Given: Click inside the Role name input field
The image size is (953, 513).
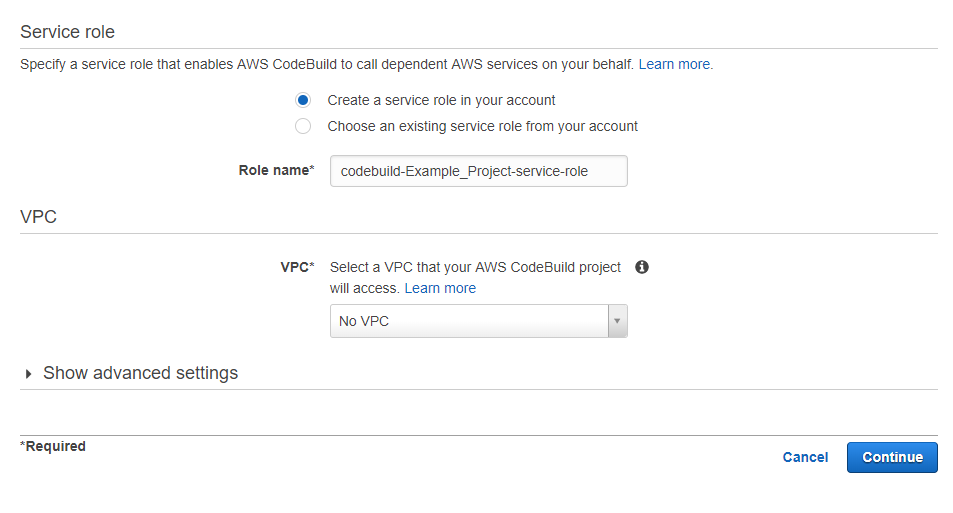Looking at the screenshot, I should (478, 171).
